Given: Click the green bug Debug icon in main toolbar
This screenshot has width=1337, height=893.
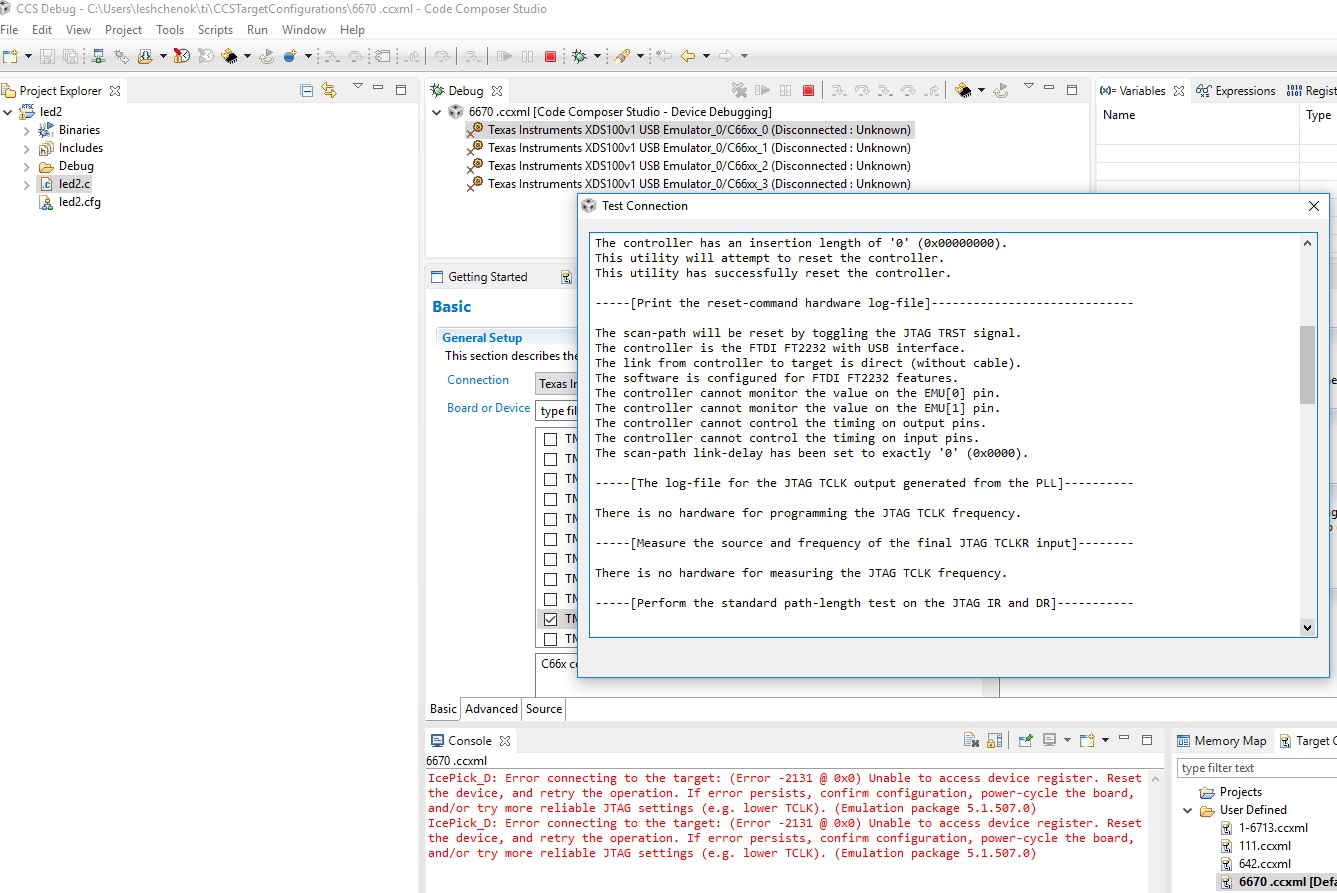Looking at the screenshot, I should (579, 57).
